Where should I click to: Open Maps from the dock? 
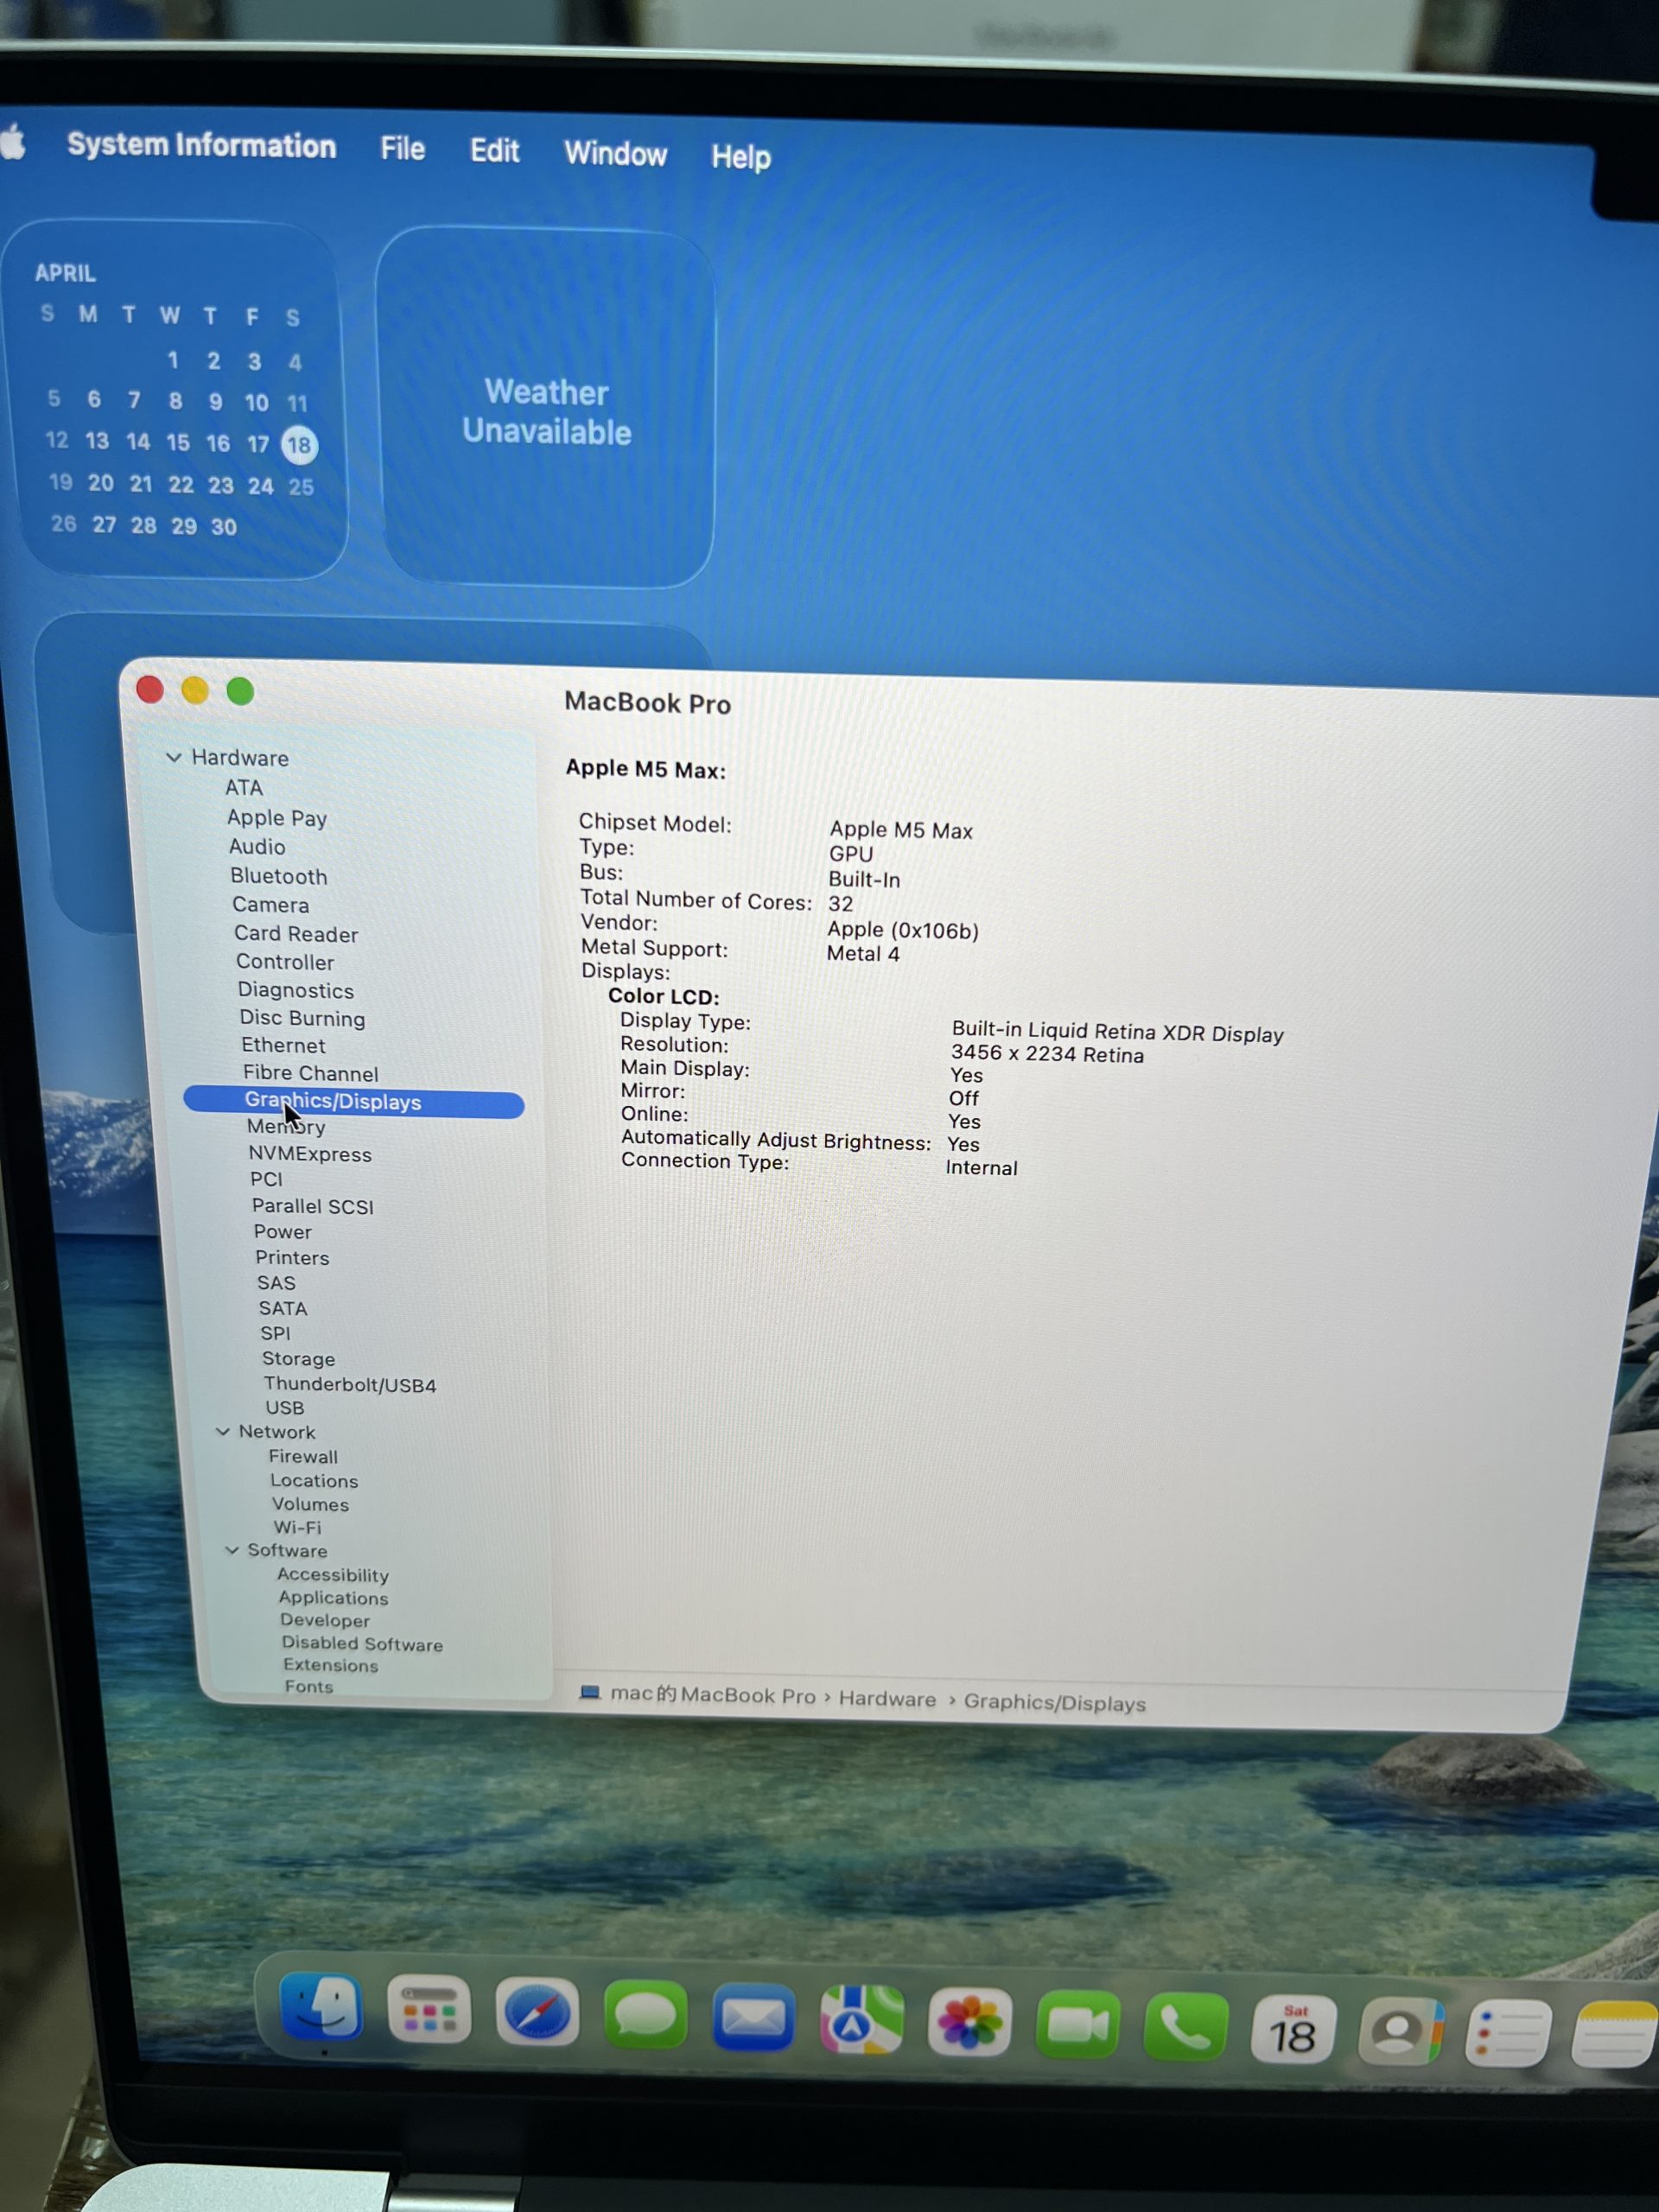(861, 2021)
